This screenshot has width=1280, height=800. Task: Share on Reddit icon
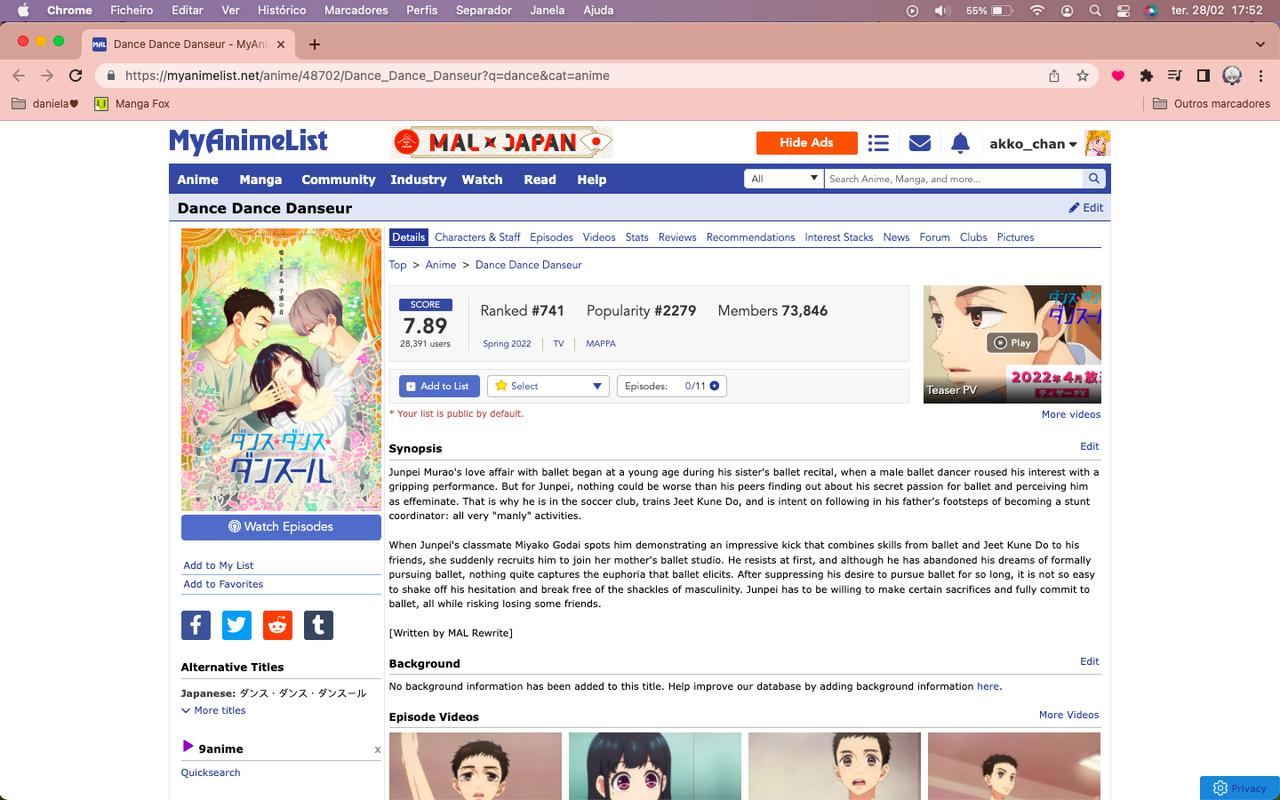coord(278,625)
